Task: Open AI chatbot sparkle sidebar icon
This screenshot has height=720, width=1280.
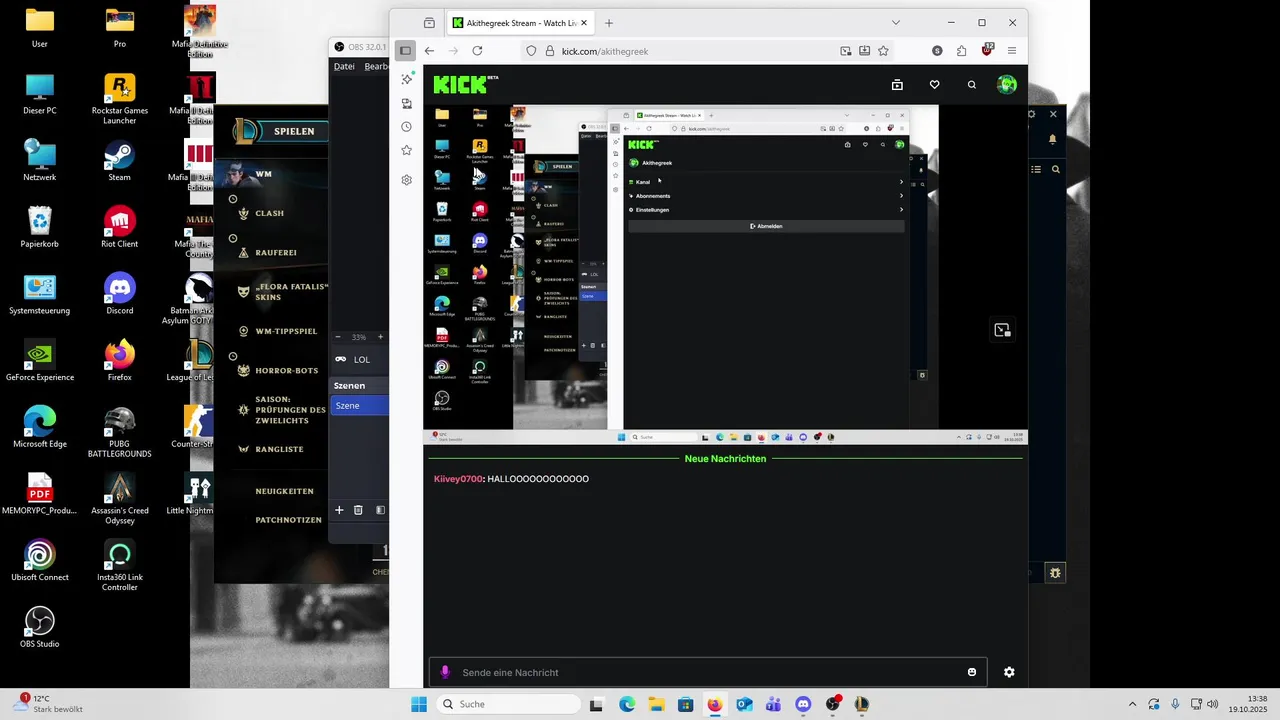Action: click(407, 79)
